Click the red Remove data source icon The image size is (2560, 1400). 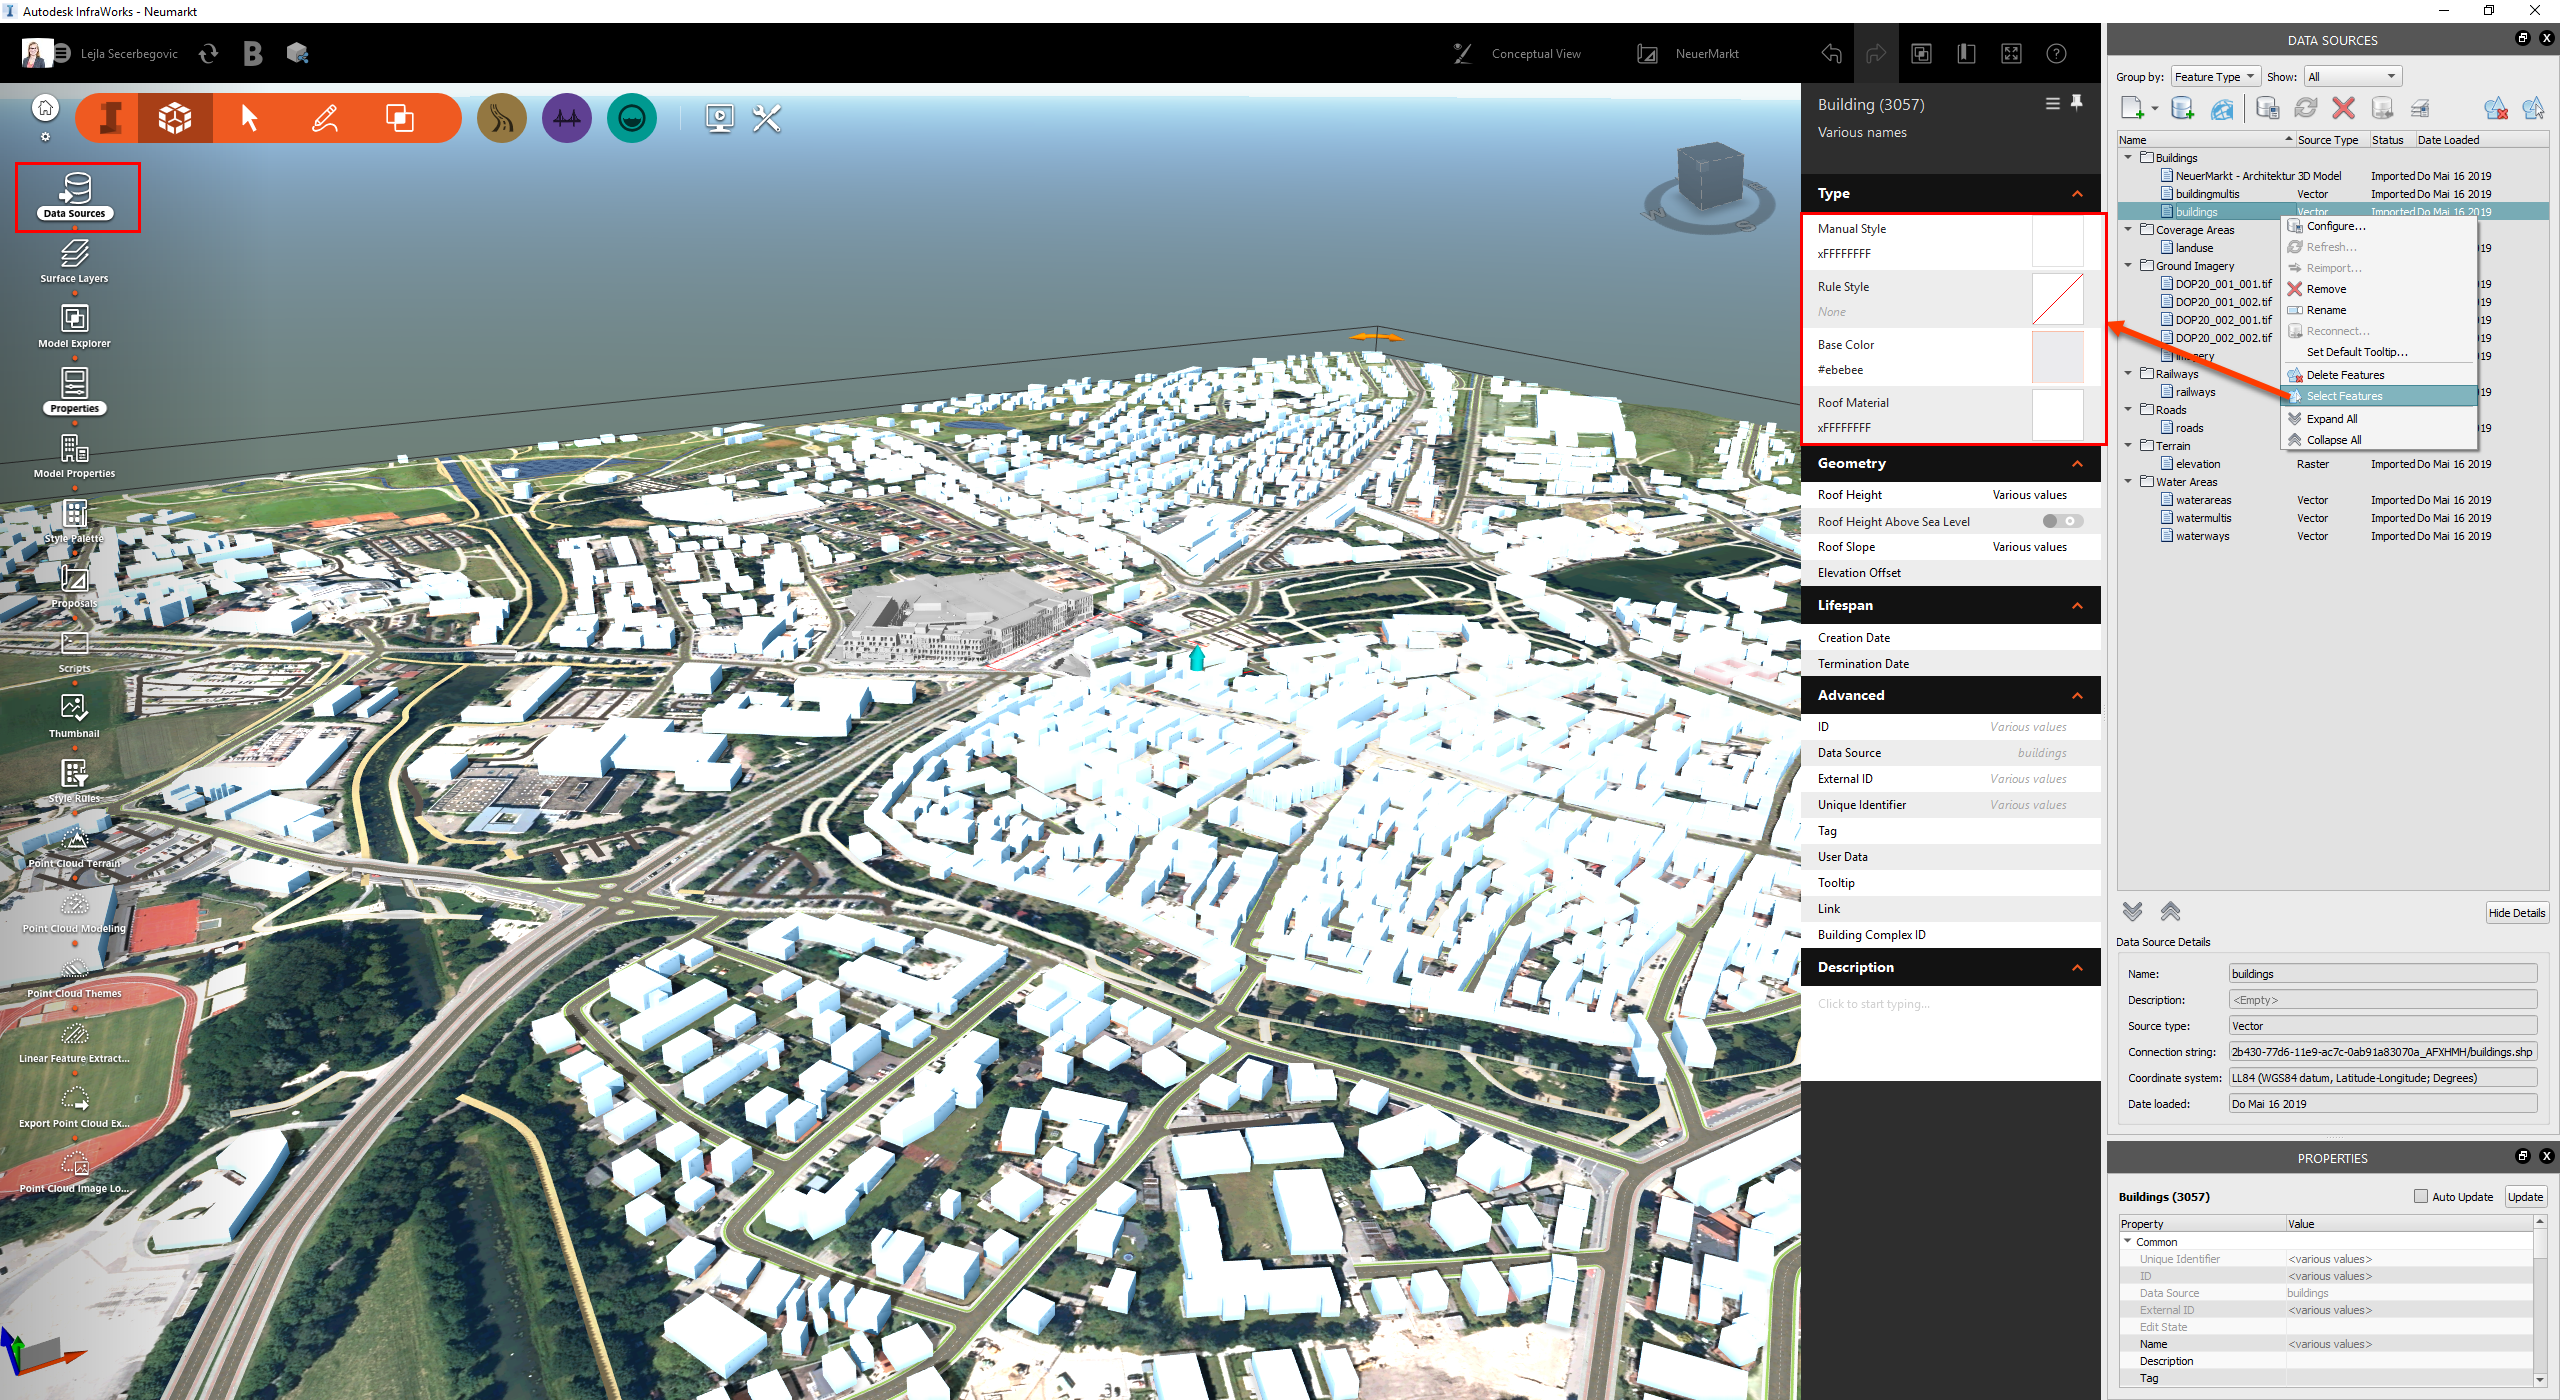point(2343,108)
